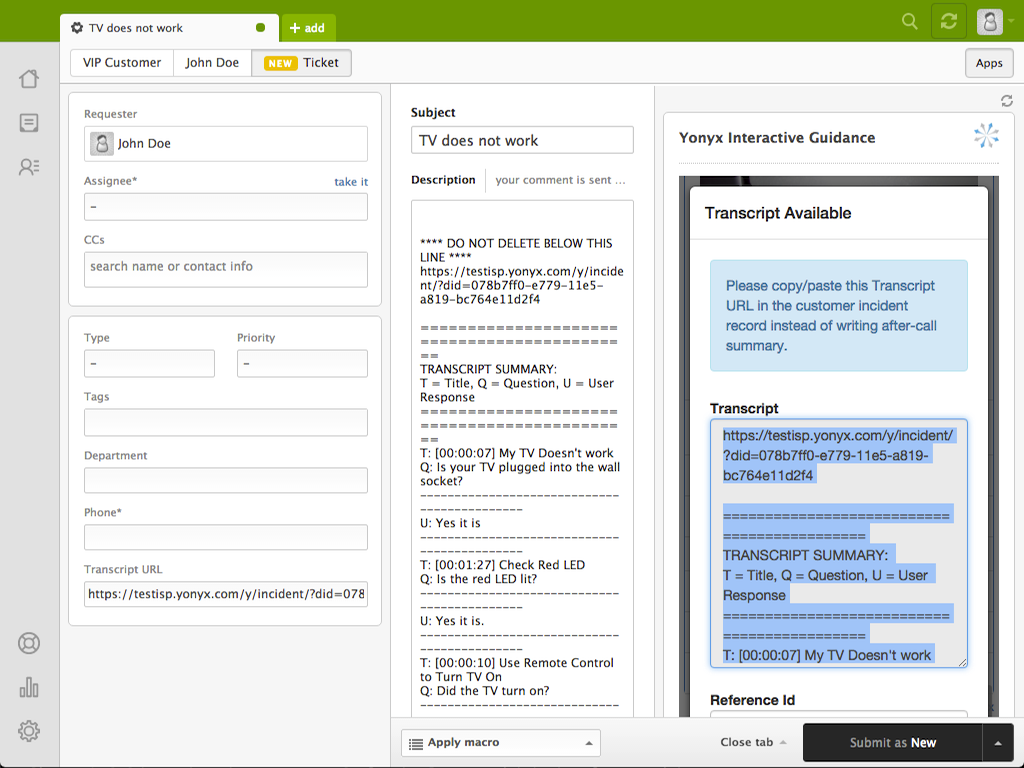Click into the Subject input field
The image size is (1024, 768).
(x=522, y=141)
